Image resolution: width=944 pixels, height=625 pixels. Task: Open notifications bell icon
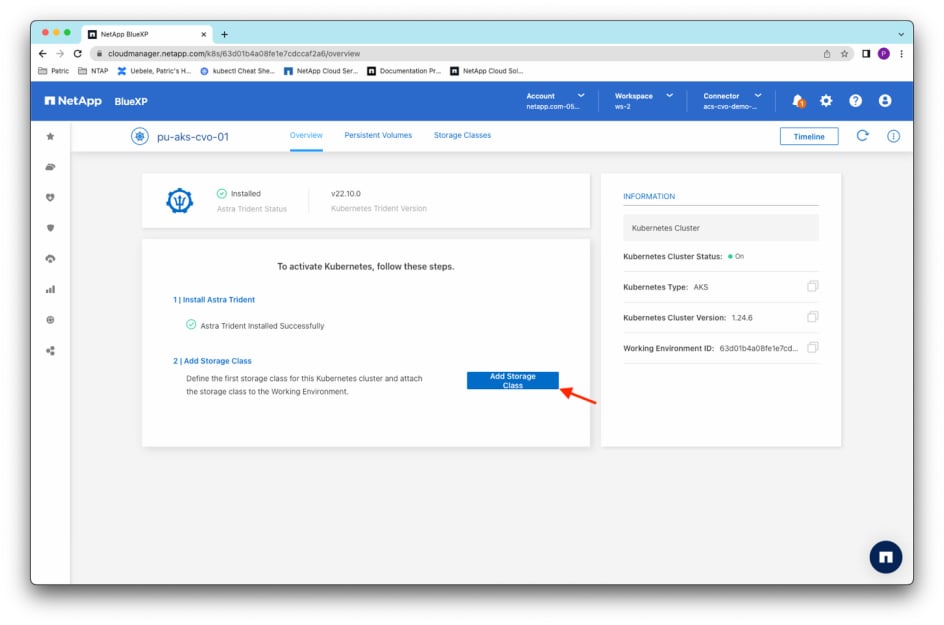798,101
